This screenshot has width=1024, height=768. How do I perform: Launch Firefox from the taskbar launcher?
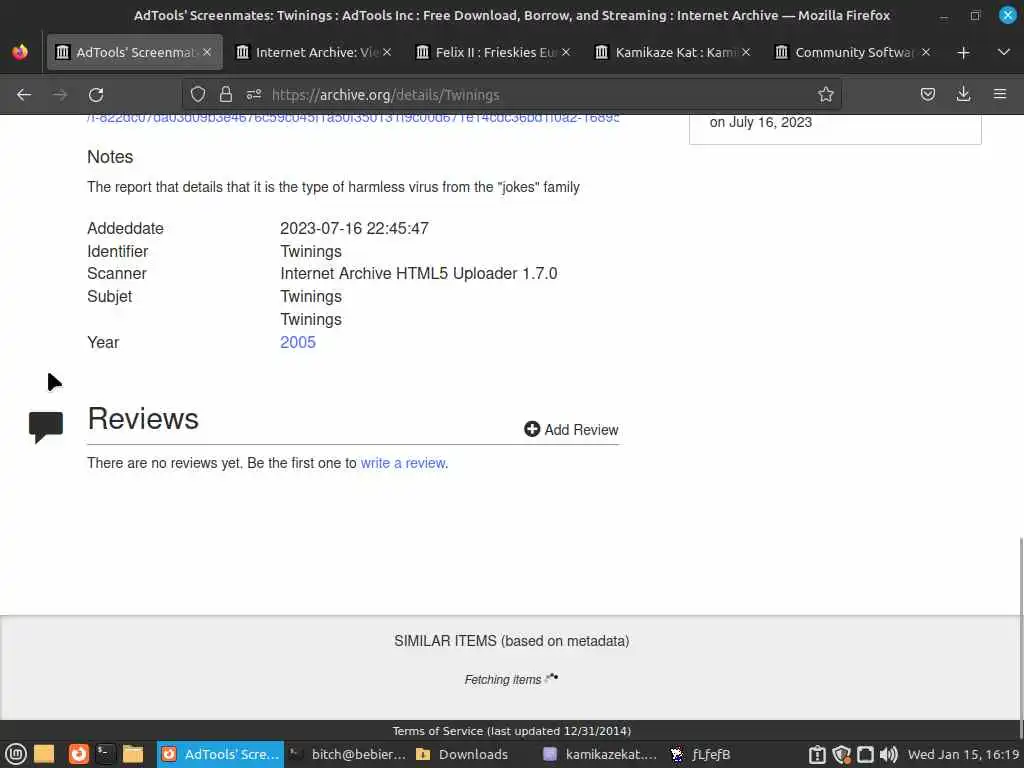[78, 754]
